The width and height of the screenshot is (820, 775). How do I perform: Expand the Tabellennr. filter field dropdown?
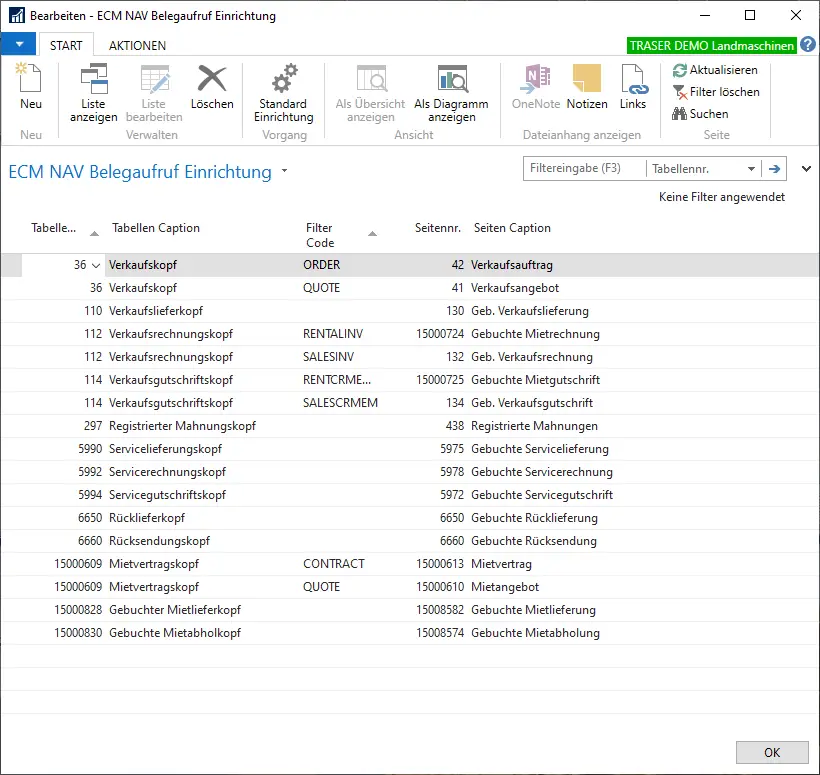tap(752, 169)
